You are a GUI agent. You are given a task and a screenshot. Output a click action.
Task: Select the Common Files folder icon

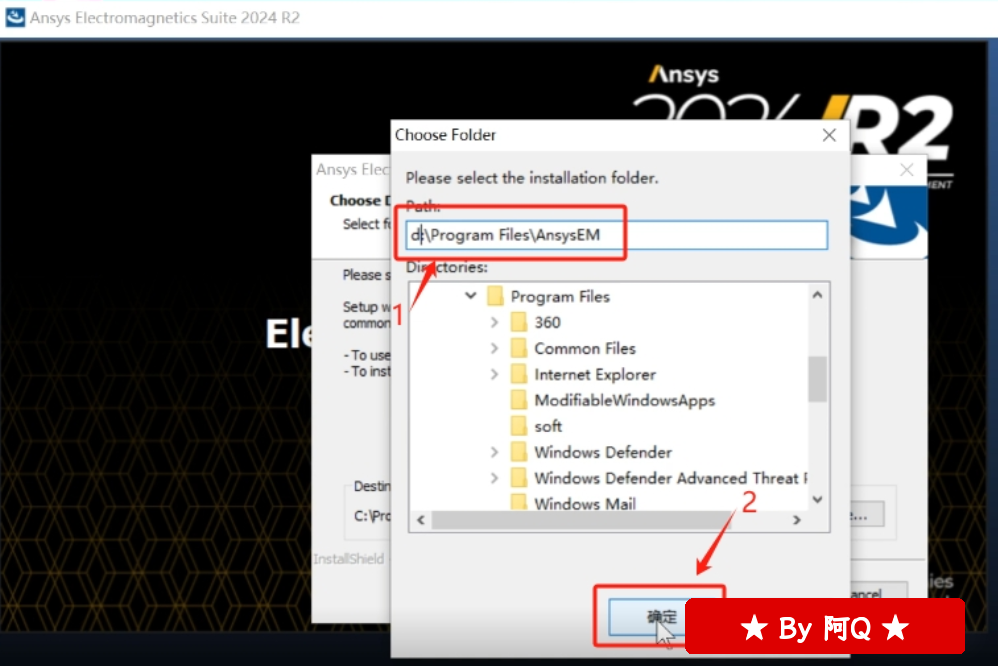519,348
